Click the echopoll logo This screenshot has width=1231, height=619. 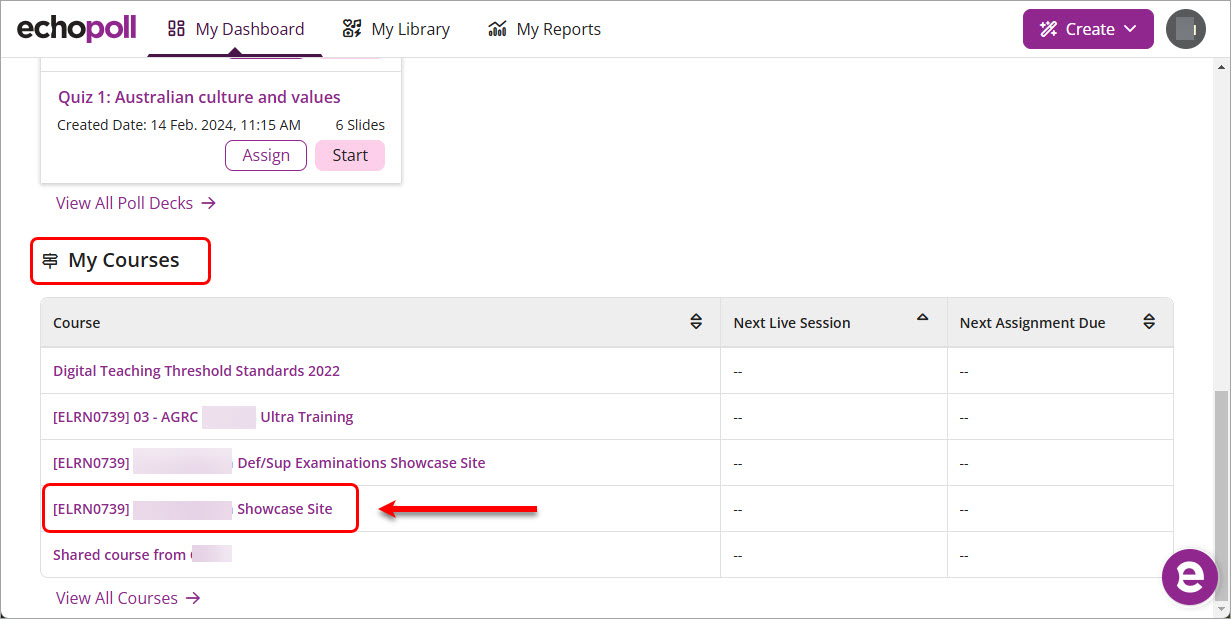click(76, 29)
